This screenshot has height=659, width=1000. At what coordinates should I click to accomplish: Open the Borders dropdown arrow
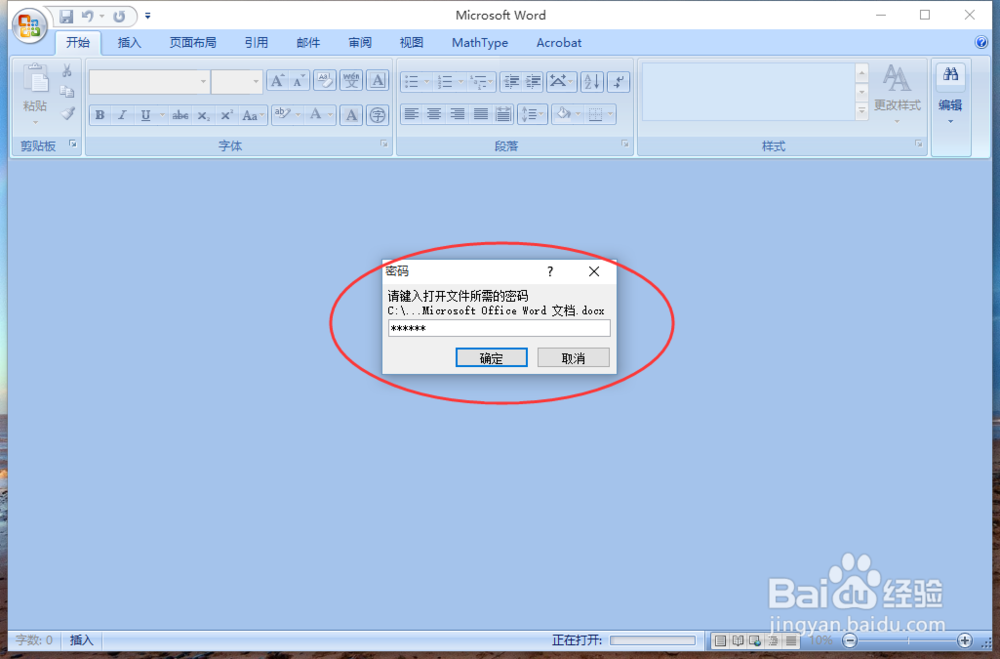610,114
